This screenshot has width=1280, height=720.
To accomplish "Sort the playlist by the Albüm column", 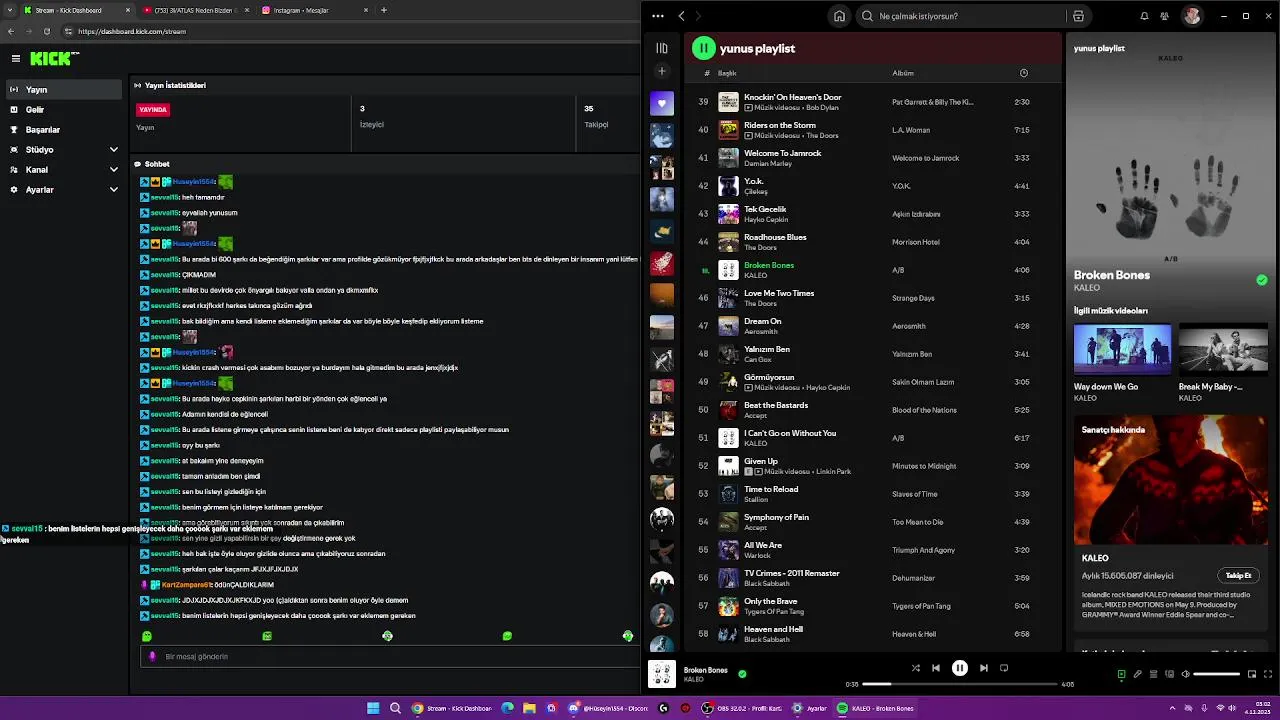I will (903, 73).
